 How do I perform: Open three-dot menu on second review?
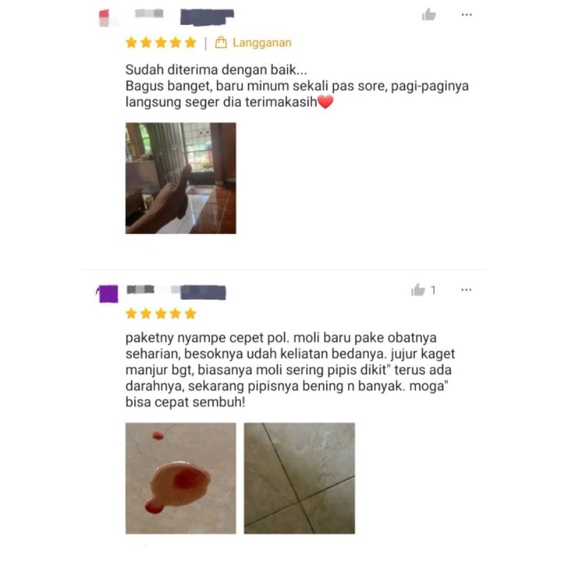(466, 290)
